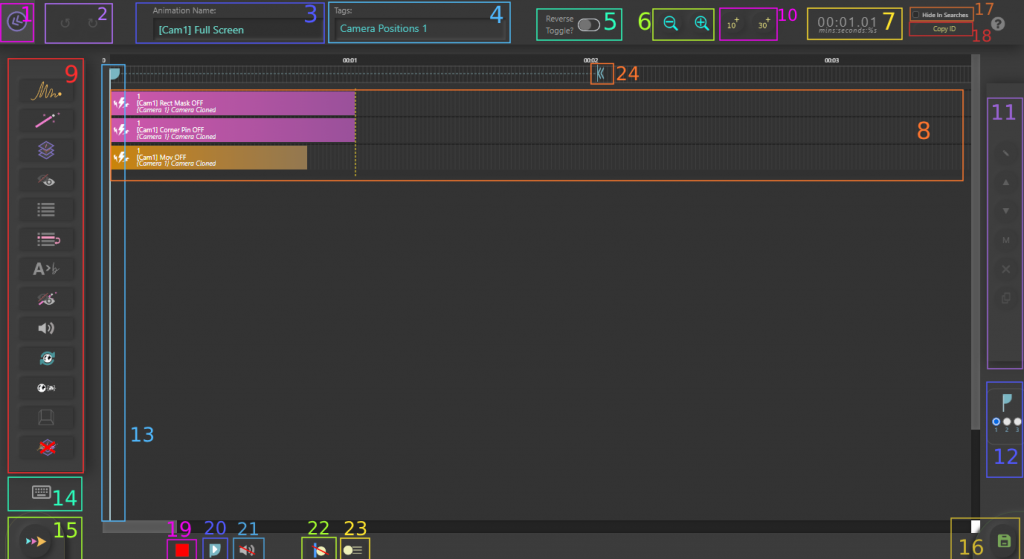Add 30 seconds with the 30+ button

pos(762,25)
